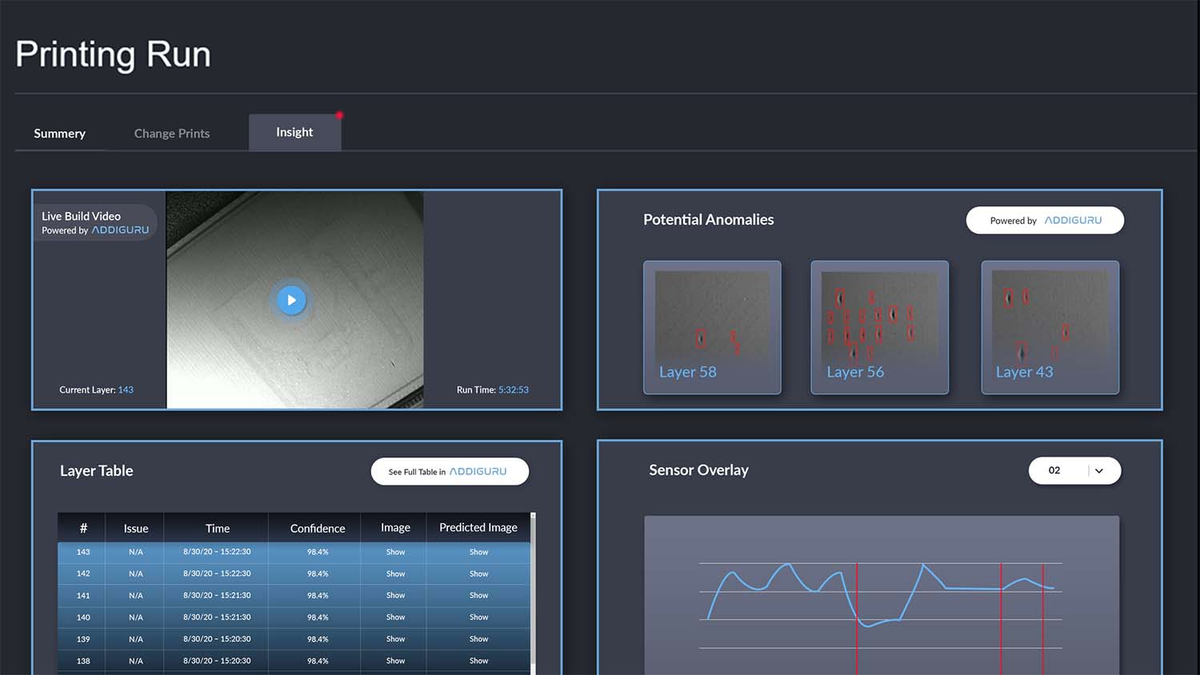This screenshot has width=1200, height=675.
Task: Switch to the Summery tab
Action: tap(59, 133)
